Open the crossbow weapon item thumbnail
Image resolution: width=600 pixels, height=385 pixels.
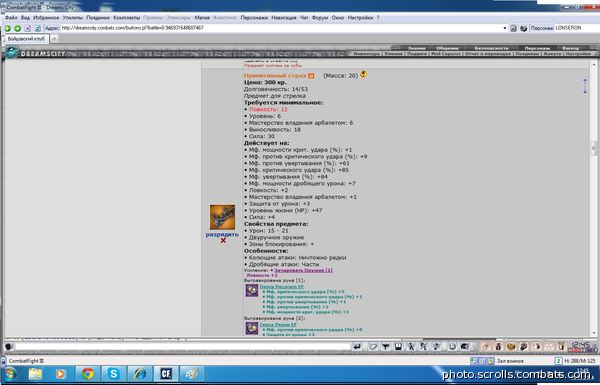tap(222, 217)
